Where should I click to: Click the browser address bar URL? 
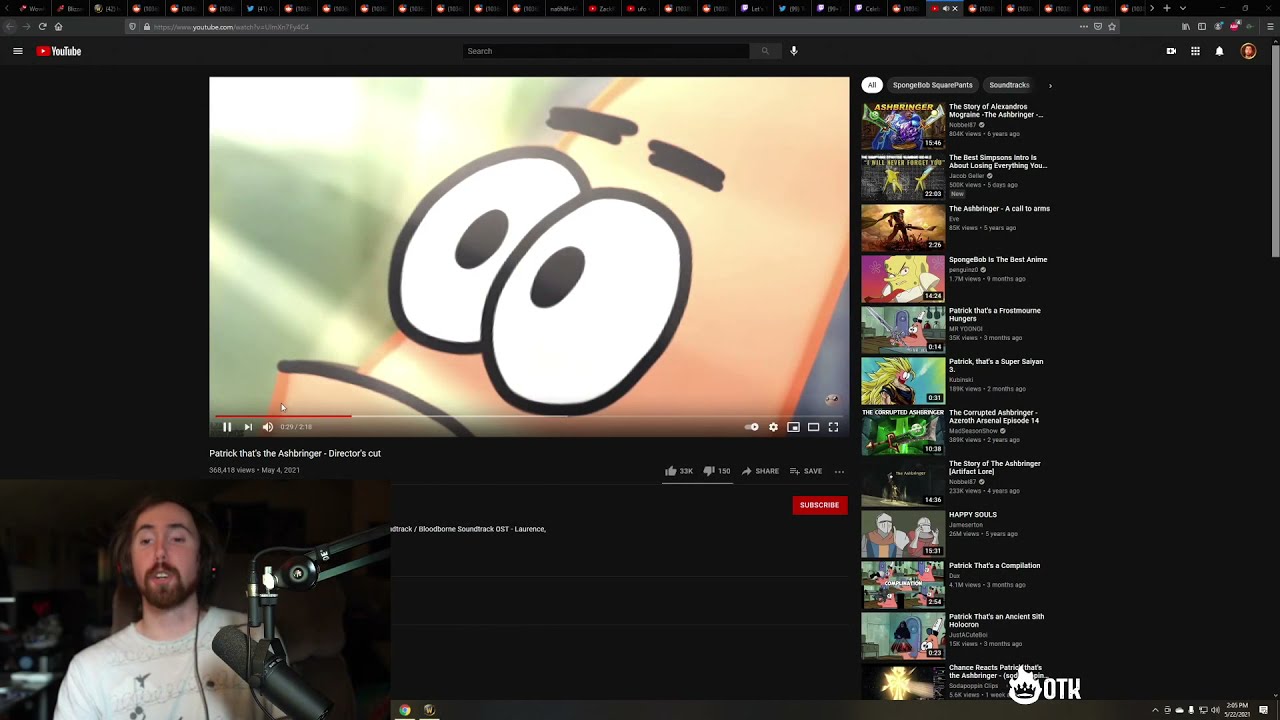tap(231, 27)
